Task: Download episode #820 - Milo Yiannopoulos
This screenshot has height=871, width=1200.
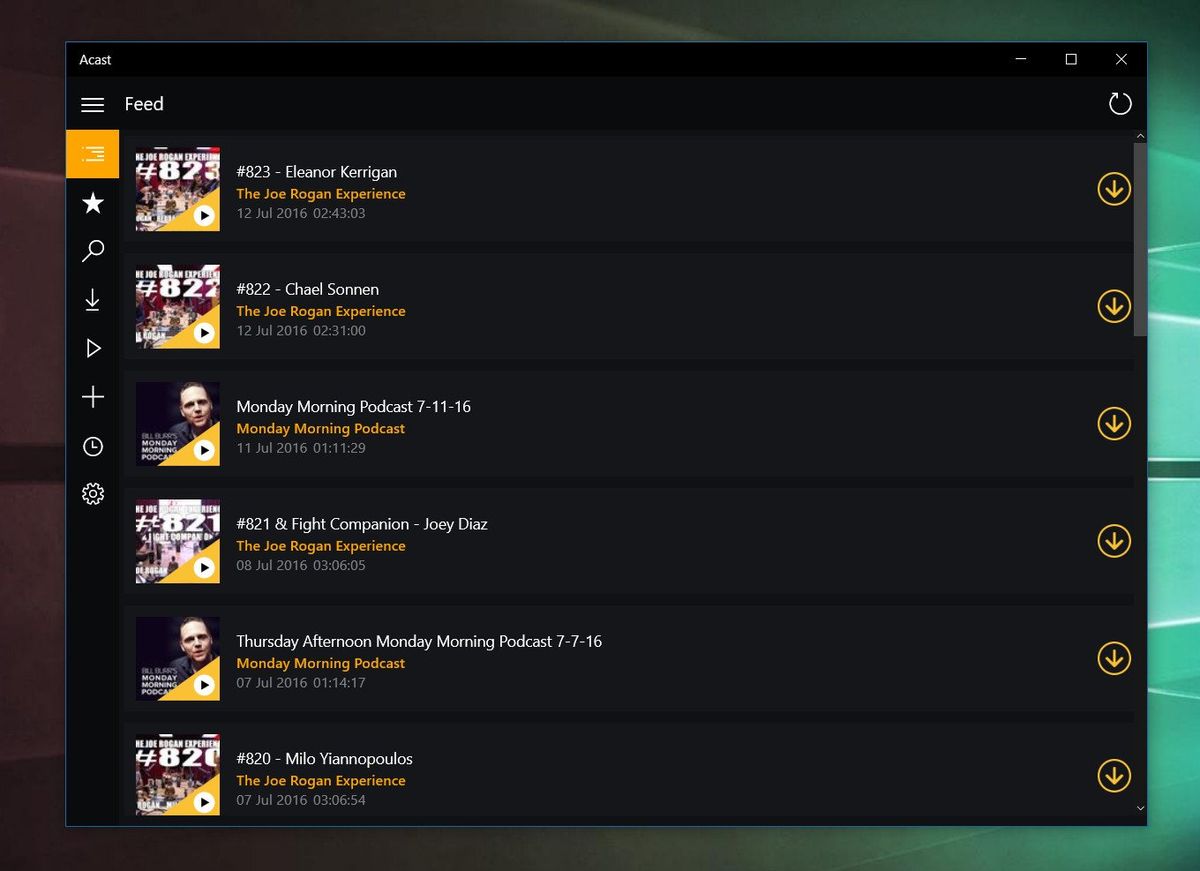Action: [1114, 775]
